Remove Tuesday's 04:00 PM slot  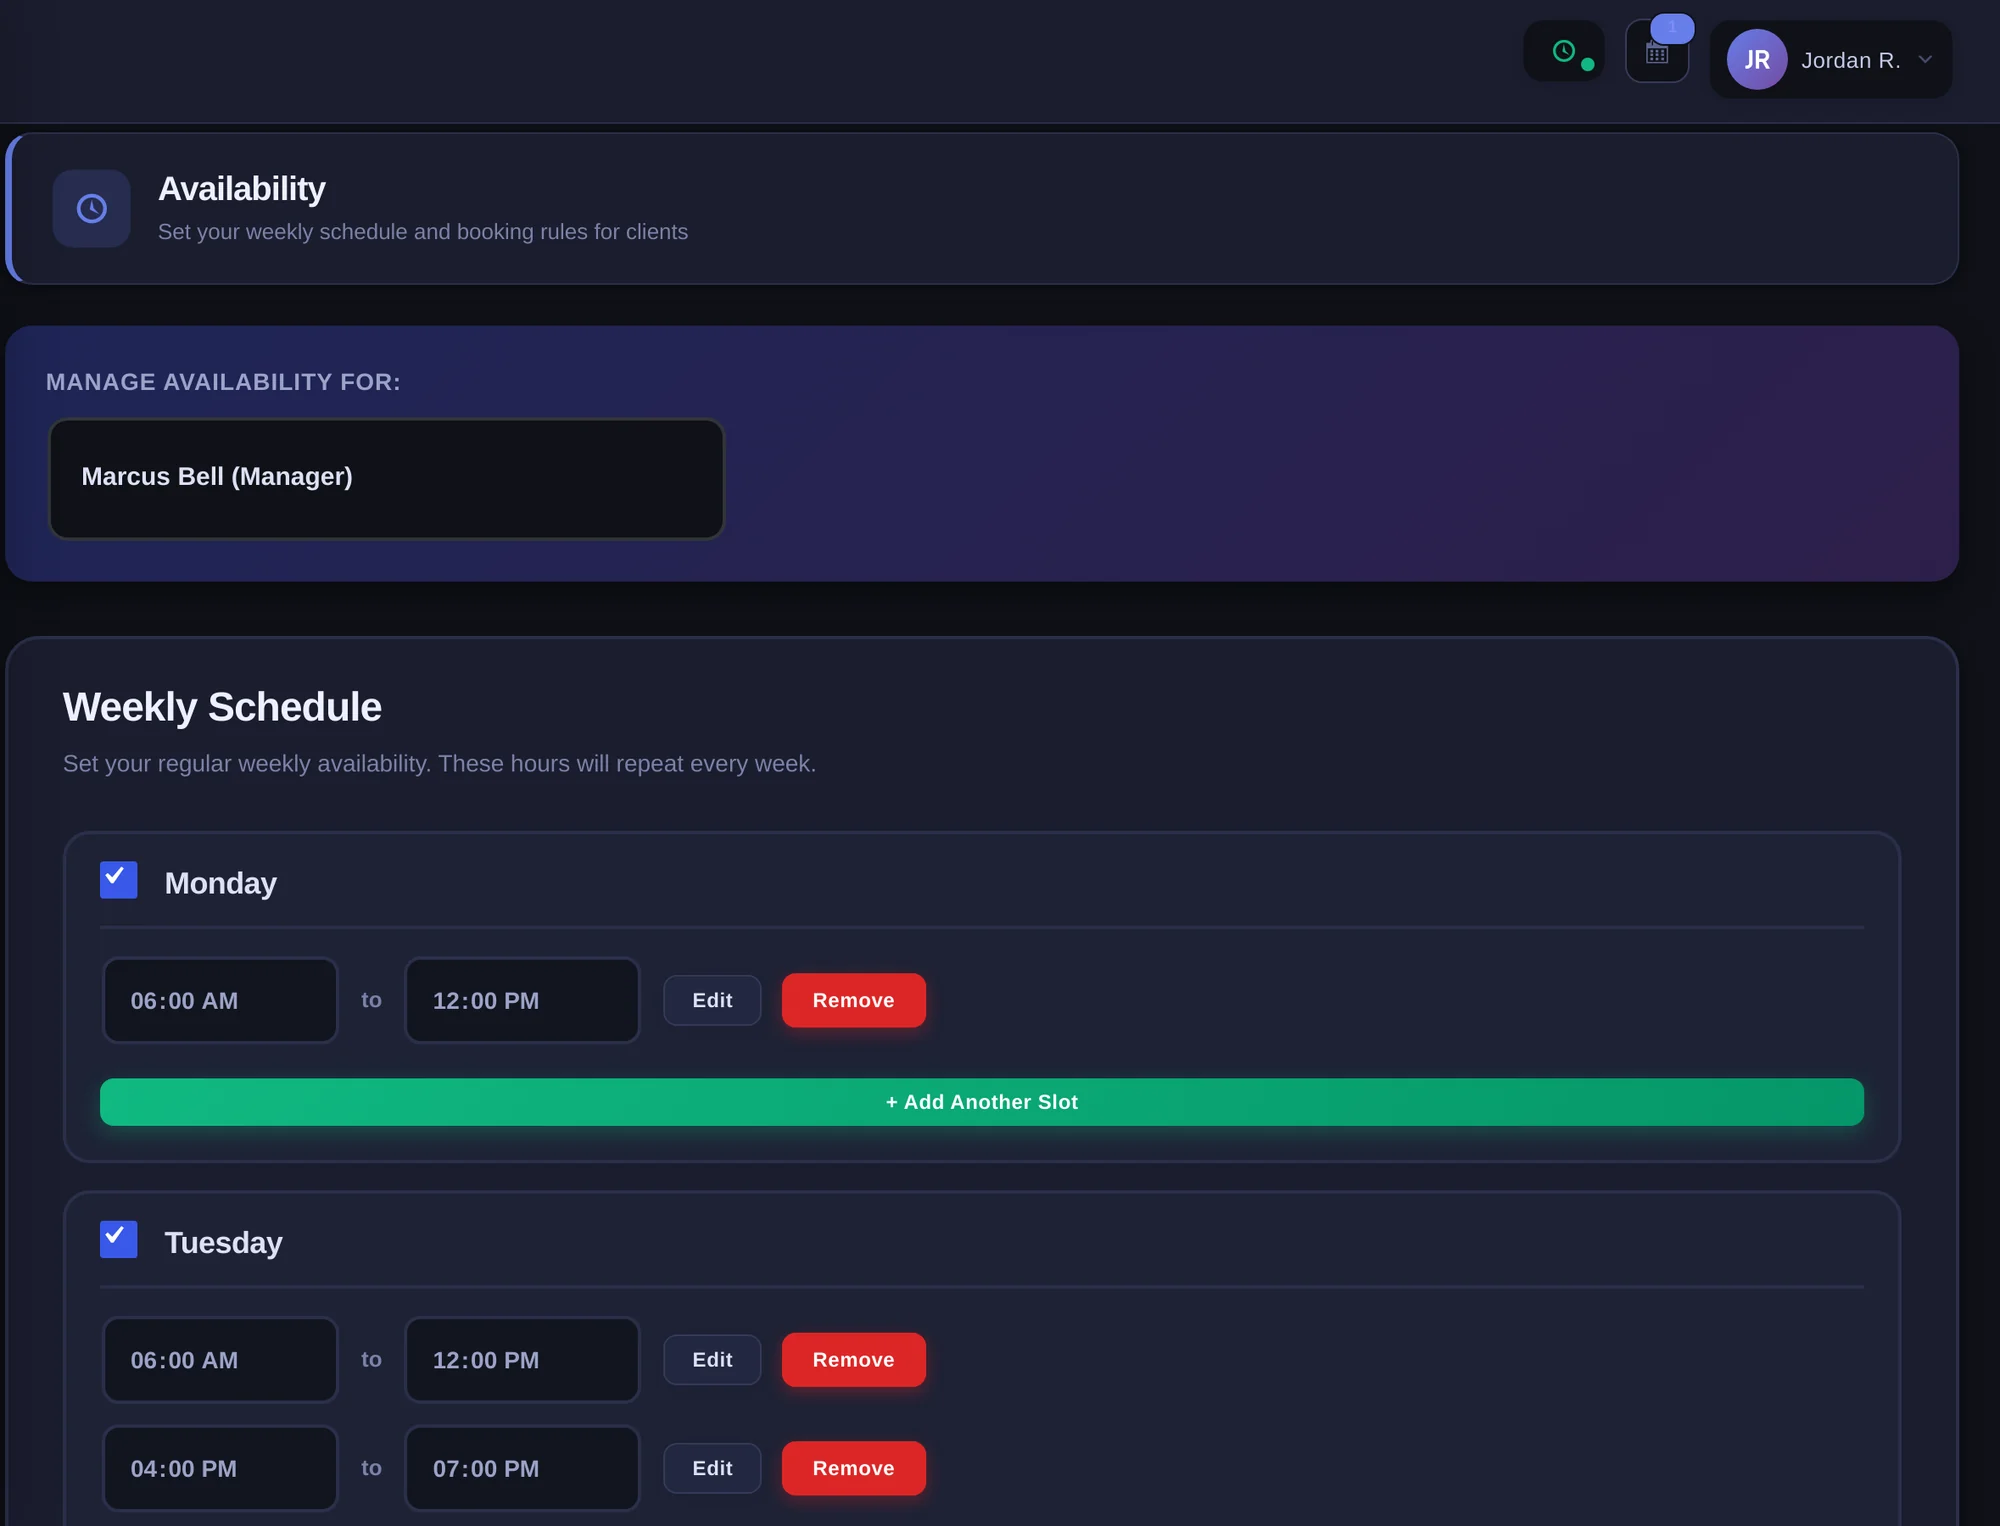point(853,1468)
